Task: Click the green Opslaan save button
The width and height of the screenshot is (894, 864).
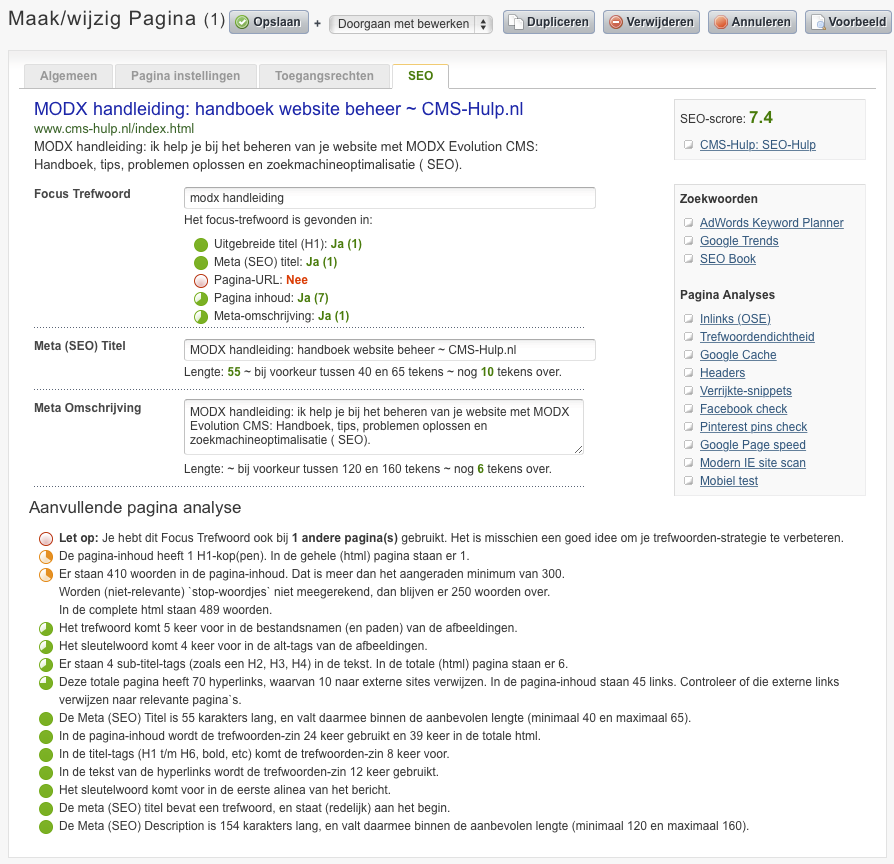Action: coord(270,22)
